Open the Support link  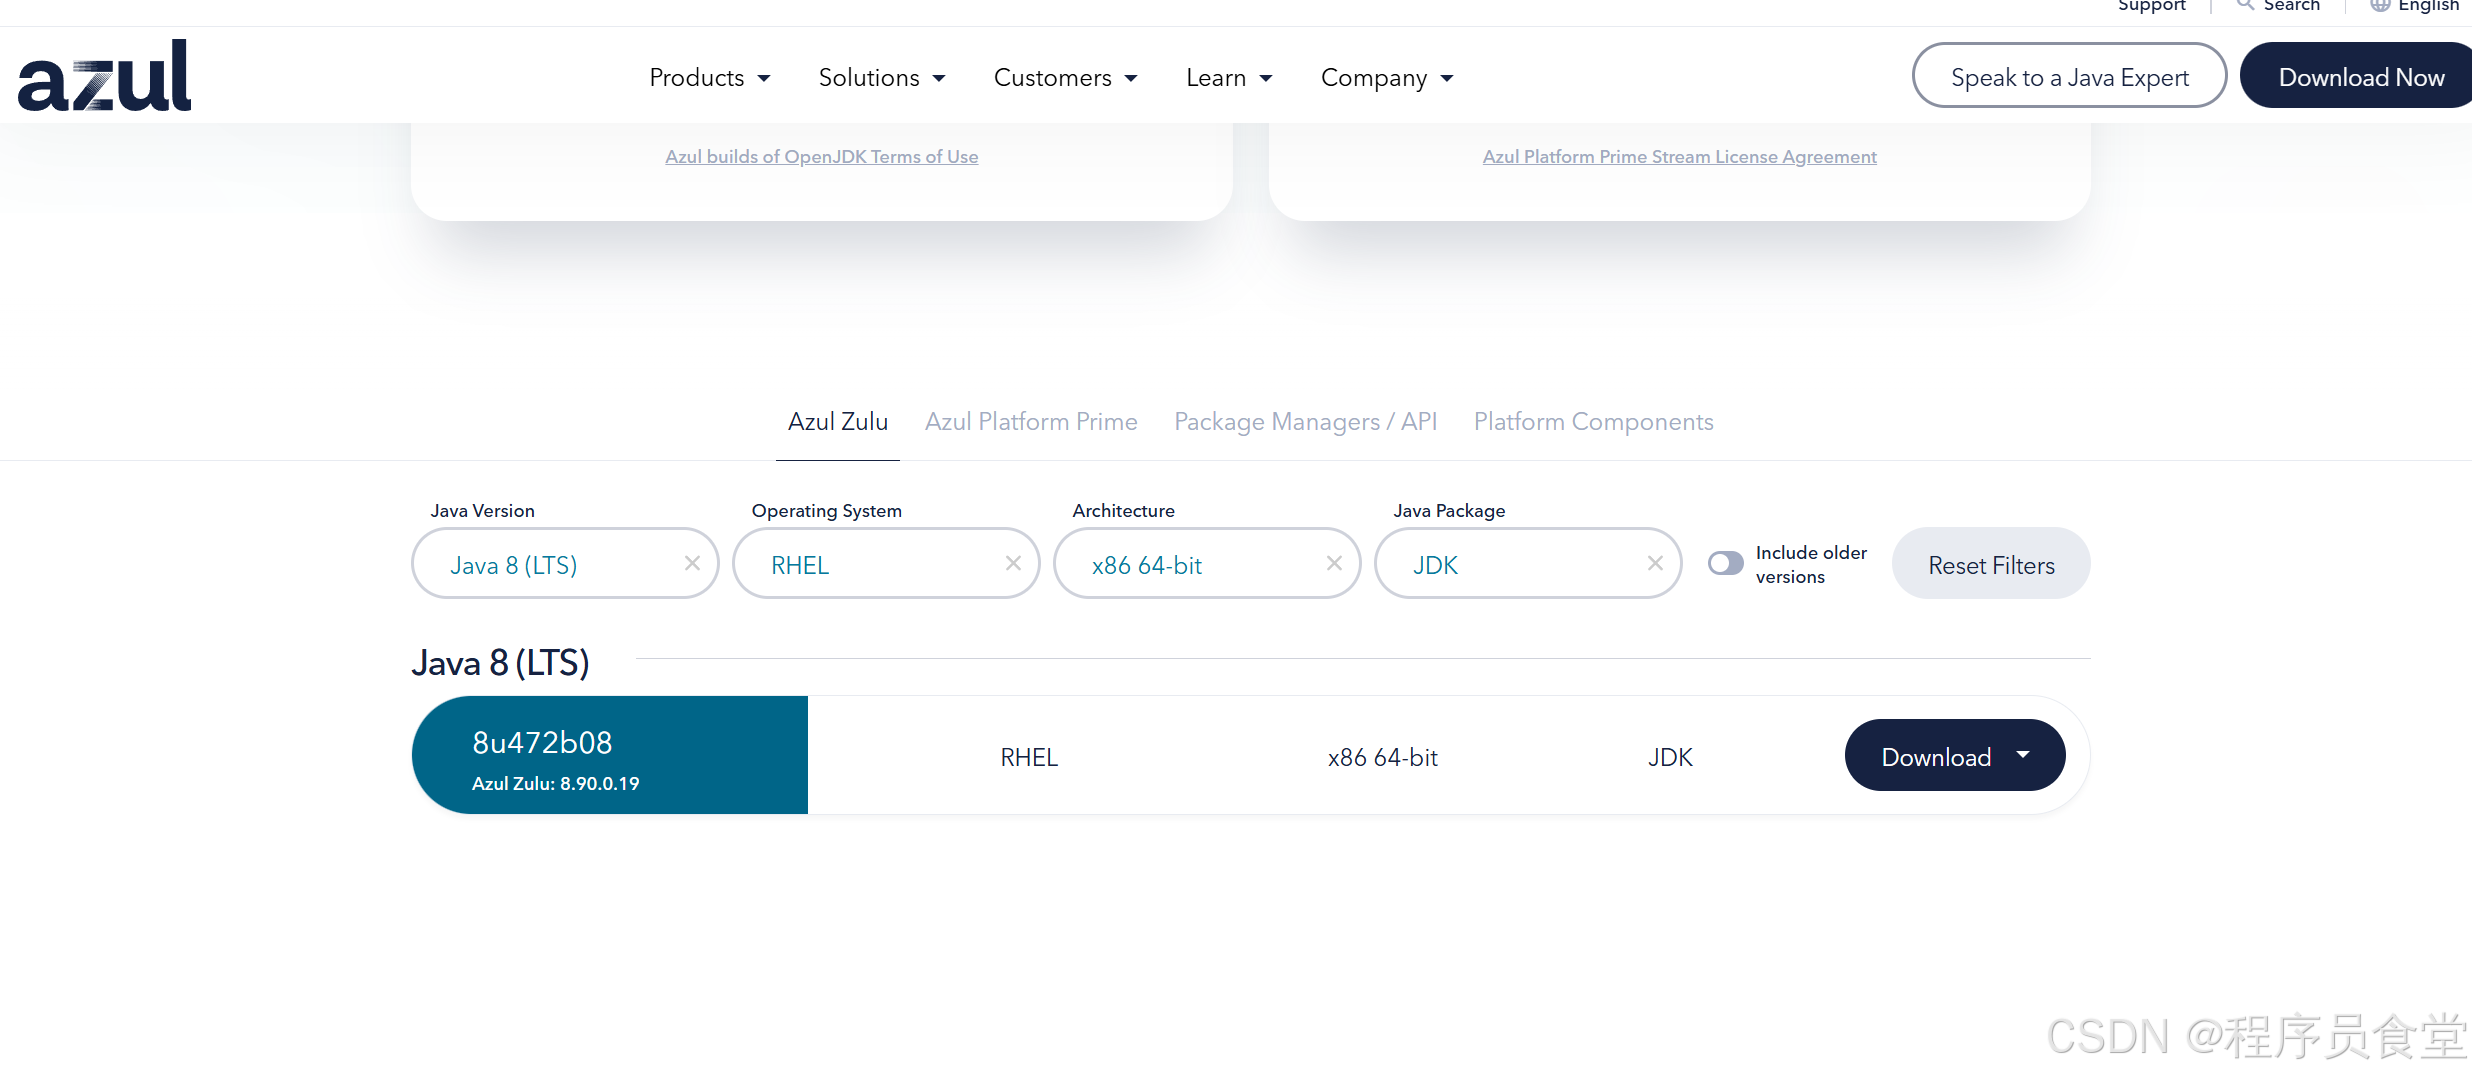(2152, 5)
